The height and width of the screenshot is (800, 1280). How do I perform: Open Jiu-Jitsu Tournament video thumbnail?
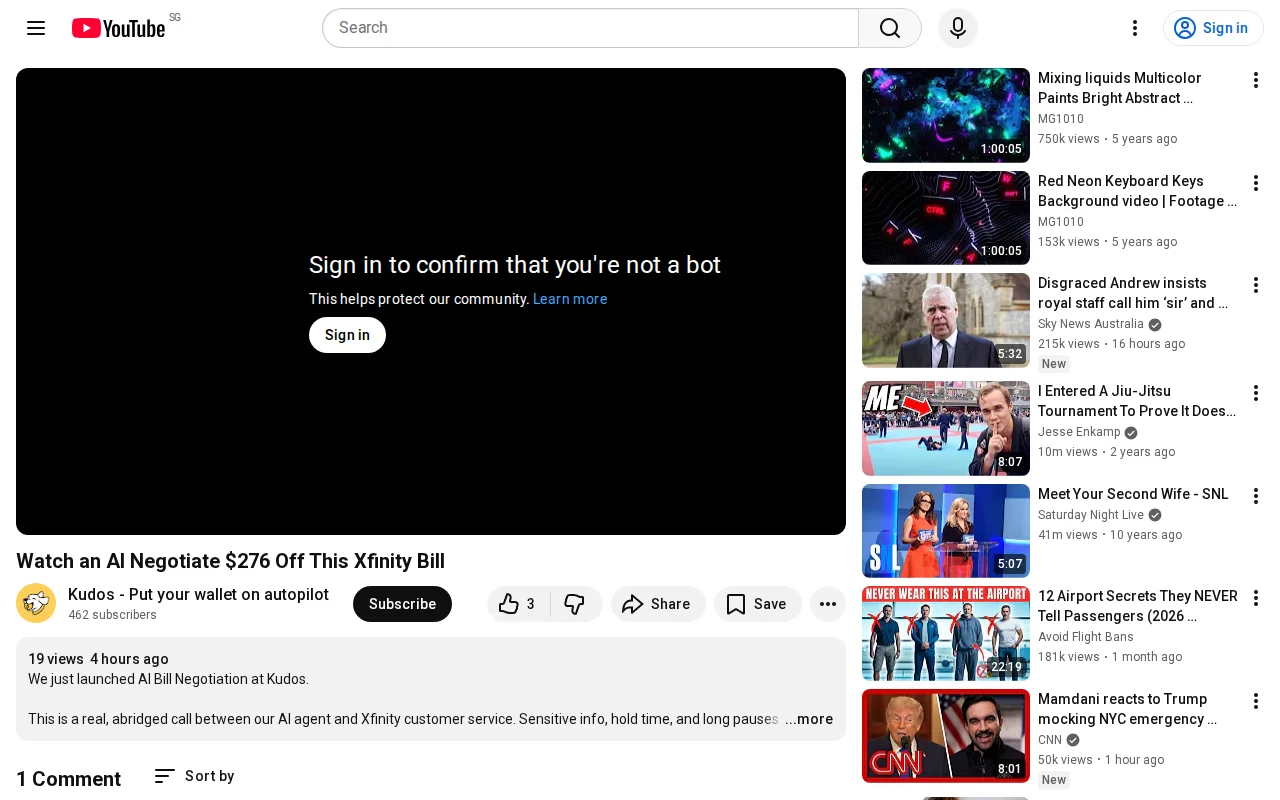click(946, 428)
